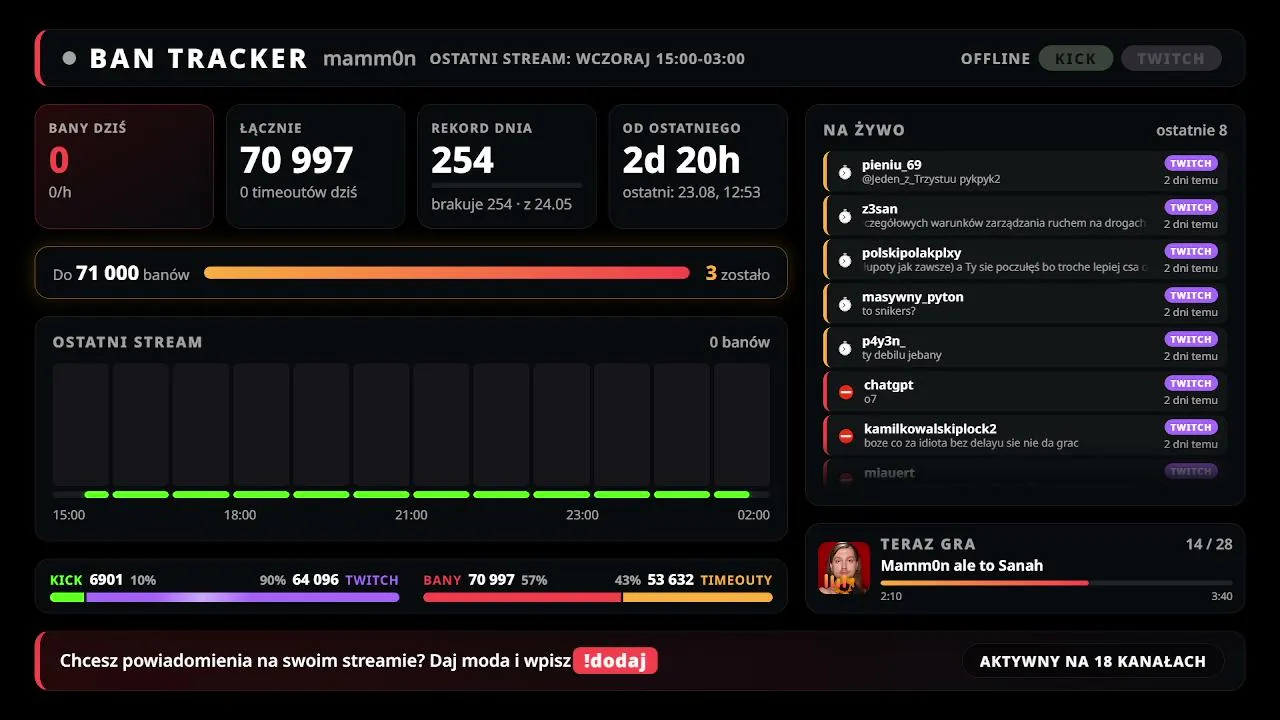Click the stopwatch icon beside p4y3n_
This screenshot has width=1280, height=720.
[845, 348]
